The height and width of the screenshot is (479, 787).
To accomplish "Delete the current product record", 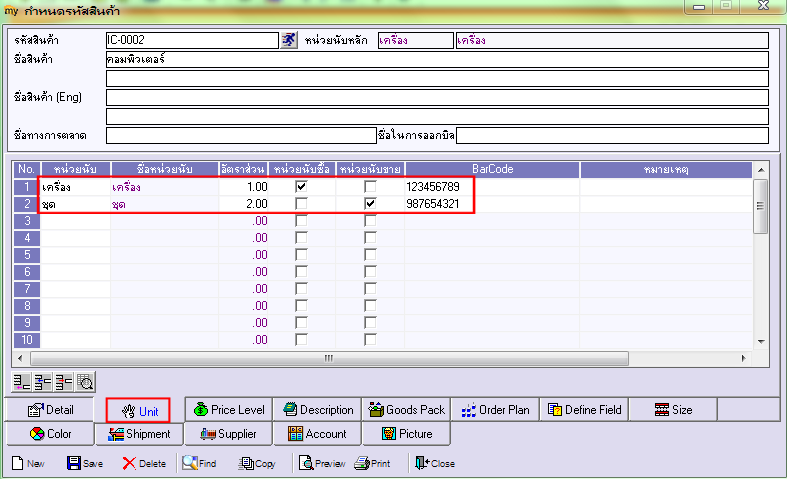I will (x=144, y=463).
